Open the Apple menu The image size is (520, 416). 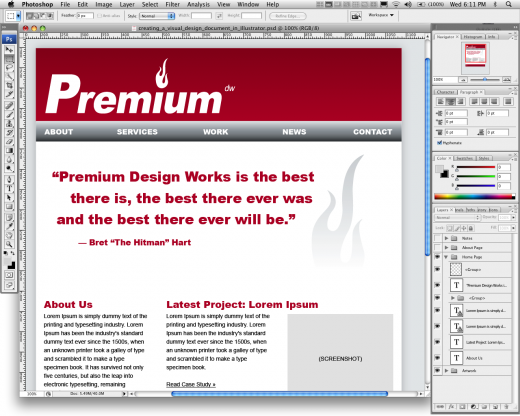pos(11,4)
